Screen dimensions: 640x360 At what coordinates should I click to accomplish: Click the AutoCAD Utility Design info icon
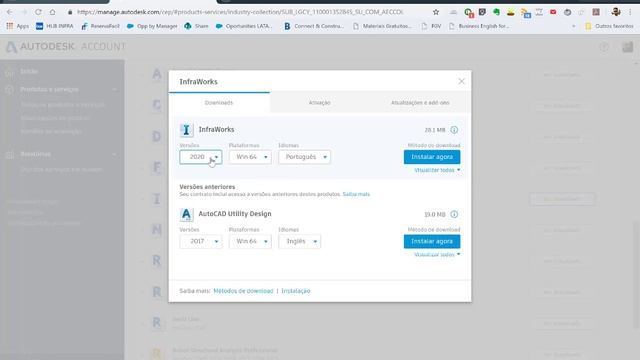point(454,214)
